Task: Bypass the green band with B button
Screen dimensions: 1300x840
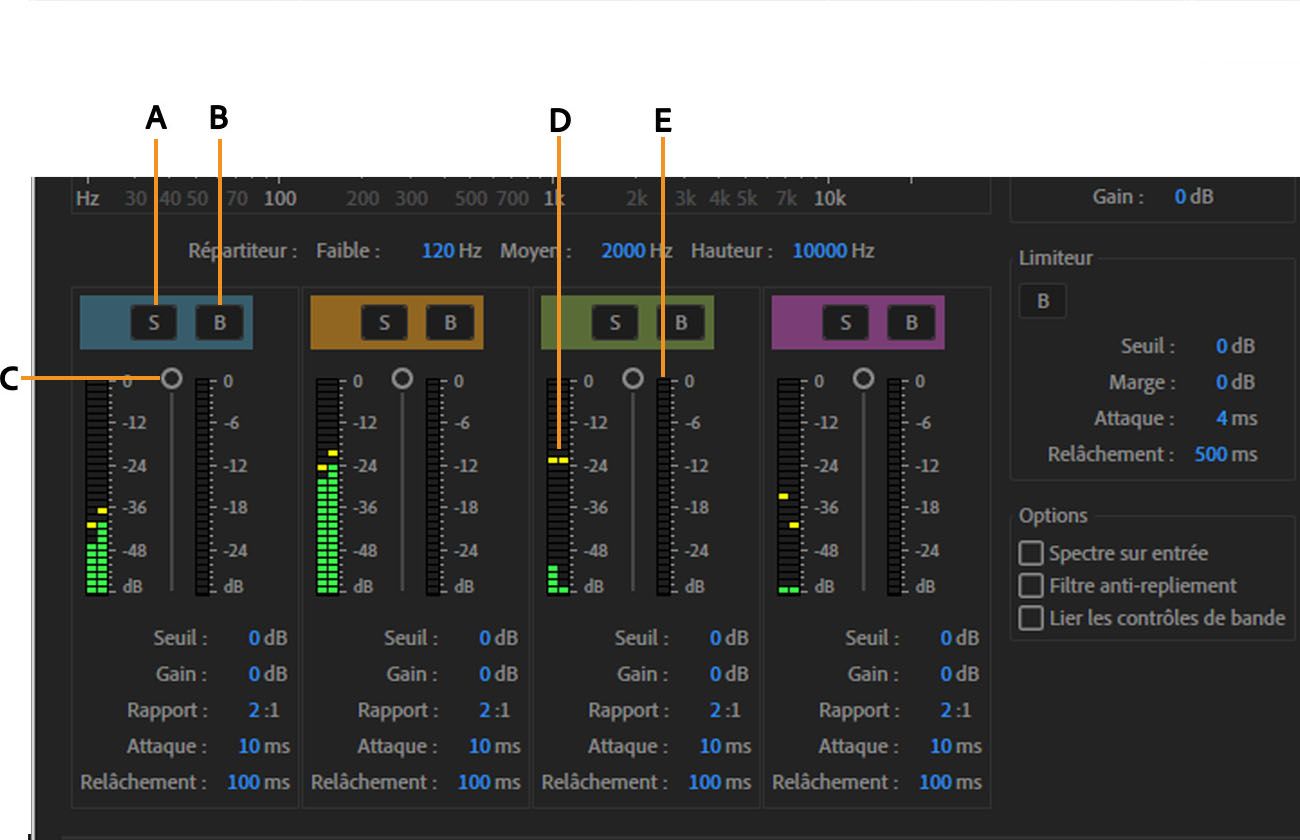Action: coord(681,323)
